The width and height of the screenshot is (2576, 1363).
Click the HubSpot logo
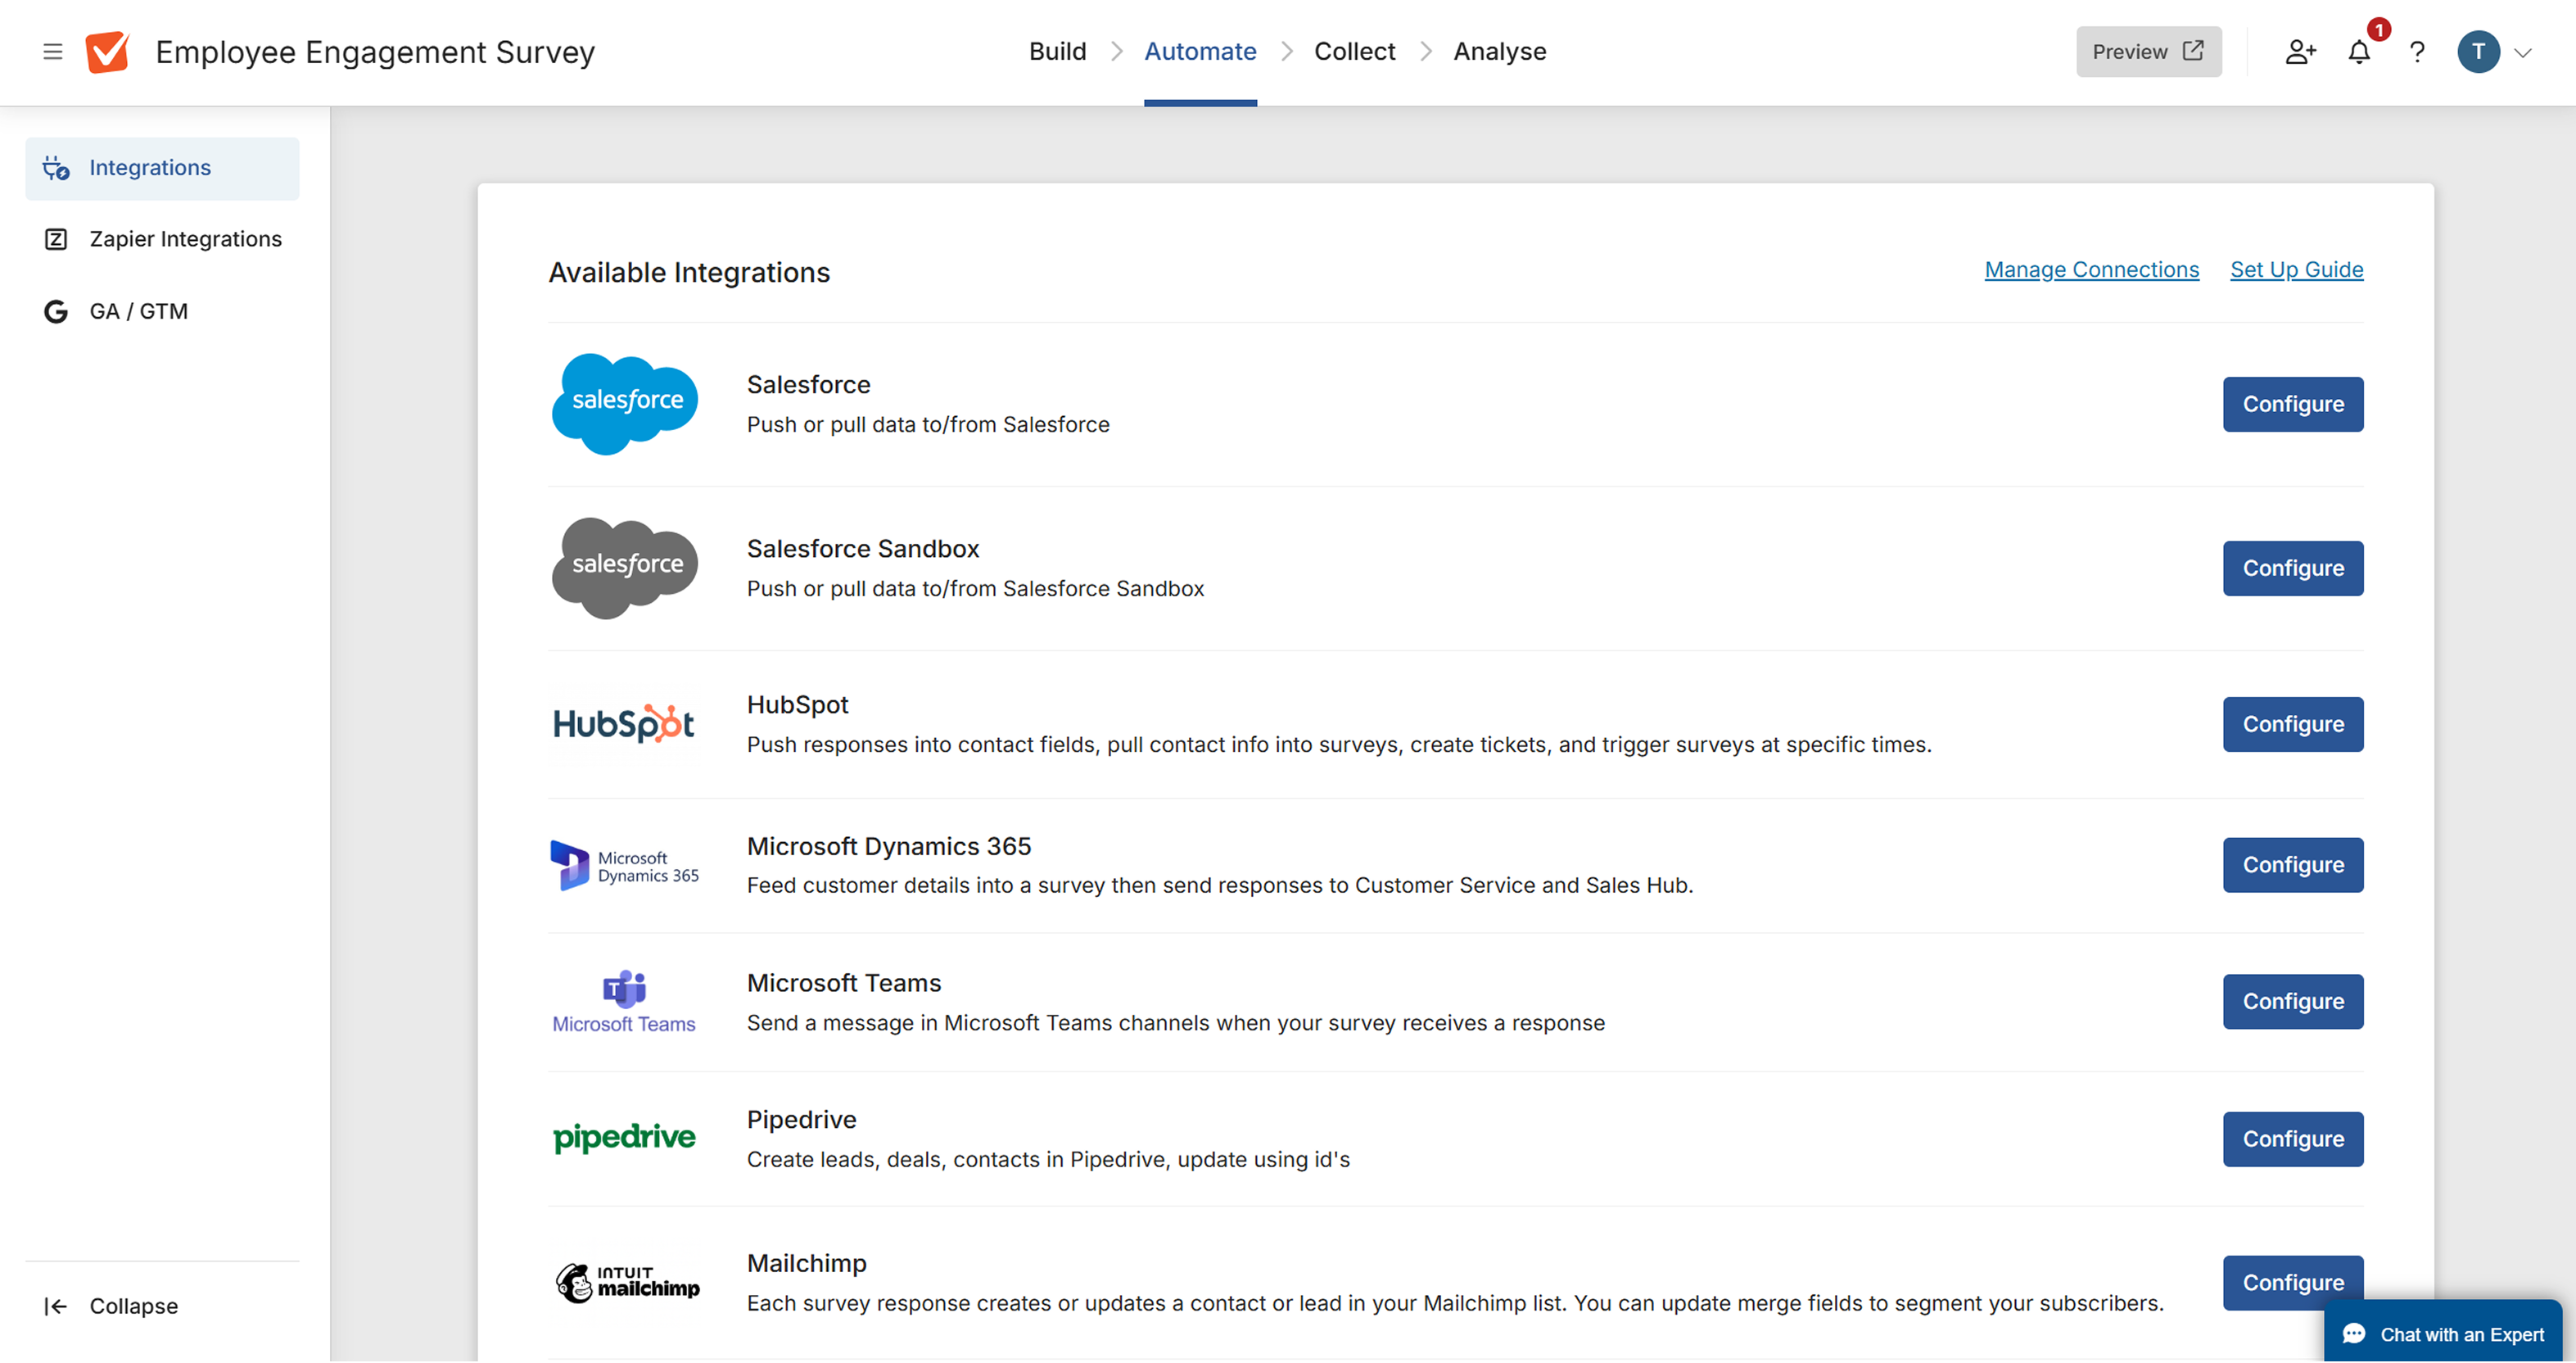[624, 724]
